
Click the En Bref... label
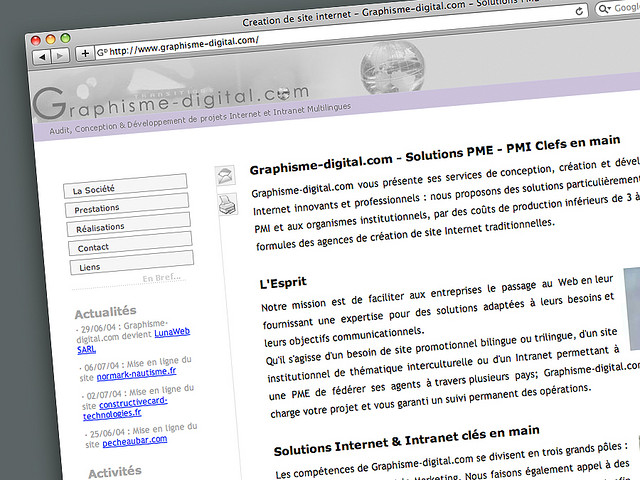point(162,278)
